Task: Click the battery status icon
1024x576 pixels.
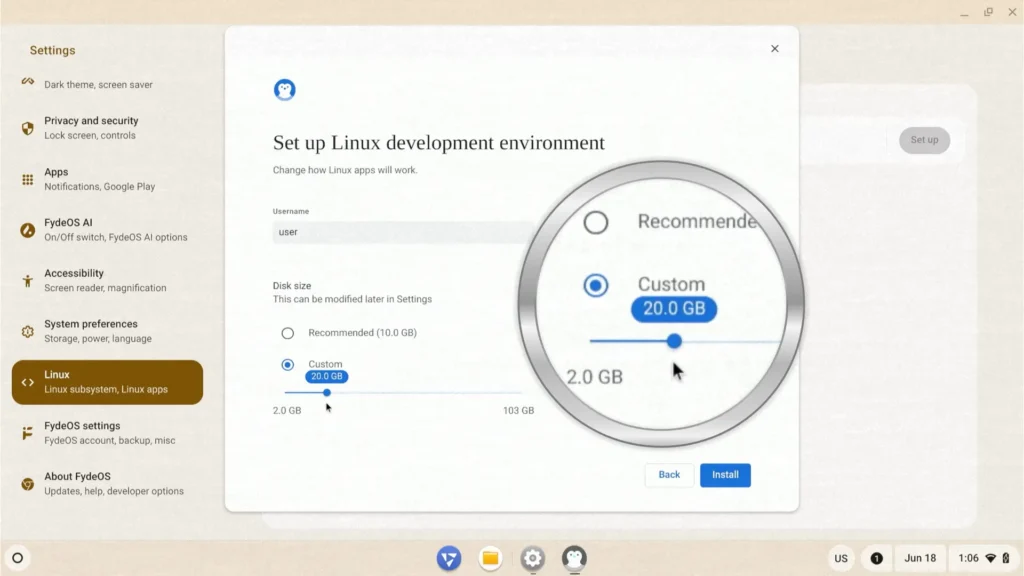Action: [1006, 558]
